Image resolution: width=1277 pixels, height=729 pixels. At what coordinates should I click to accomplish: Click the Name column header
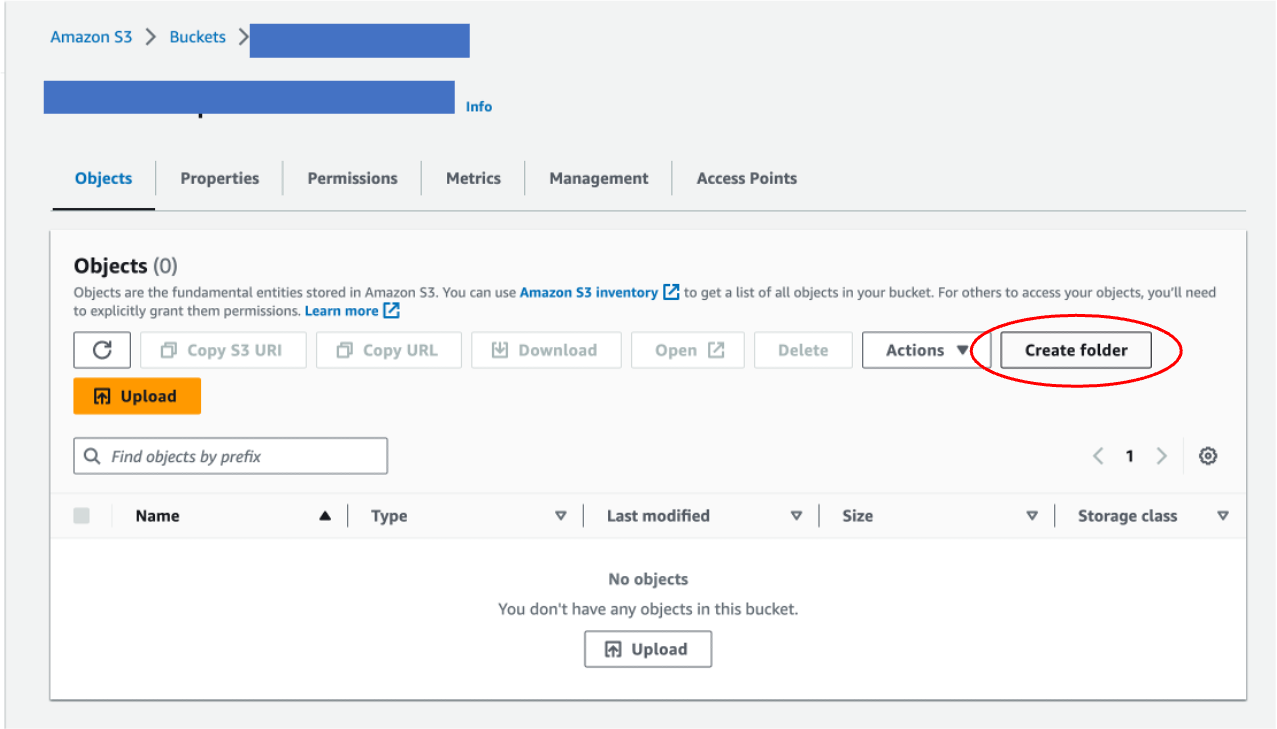click(157, 516)
